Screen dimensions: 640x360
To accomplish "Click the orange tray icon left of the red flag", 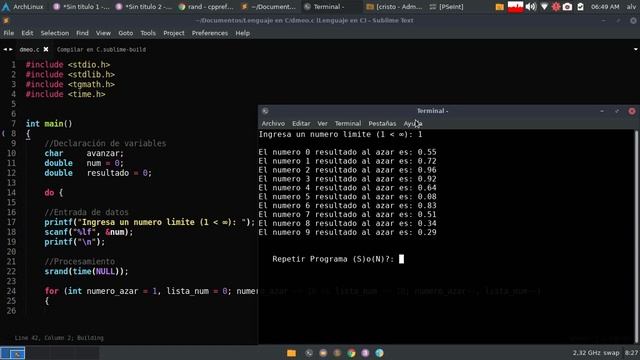I will pos(500,7).
